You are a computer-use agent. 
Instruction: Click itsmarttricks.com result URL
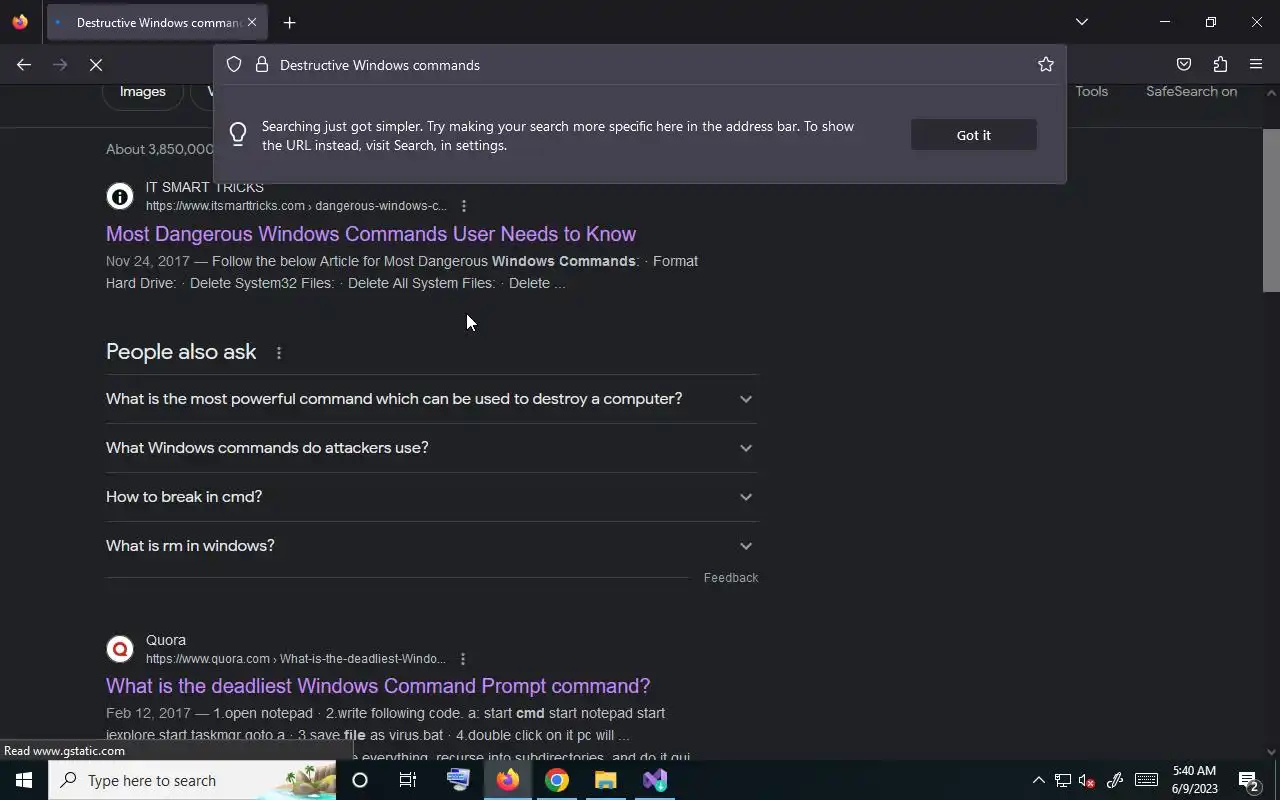pos(296,206)
